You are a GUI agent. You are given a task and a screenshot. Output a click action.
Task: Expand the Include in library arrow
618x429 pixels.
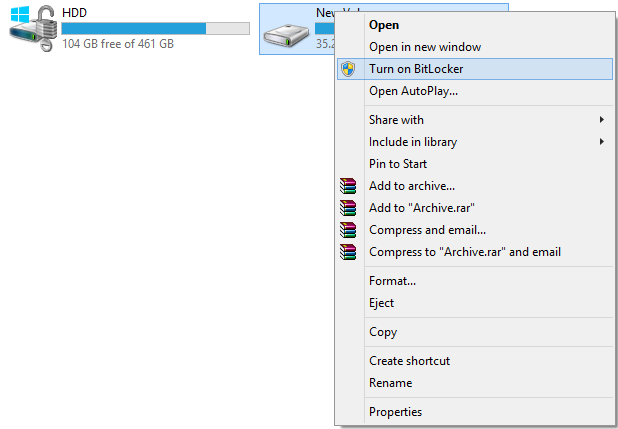point(601,142)
